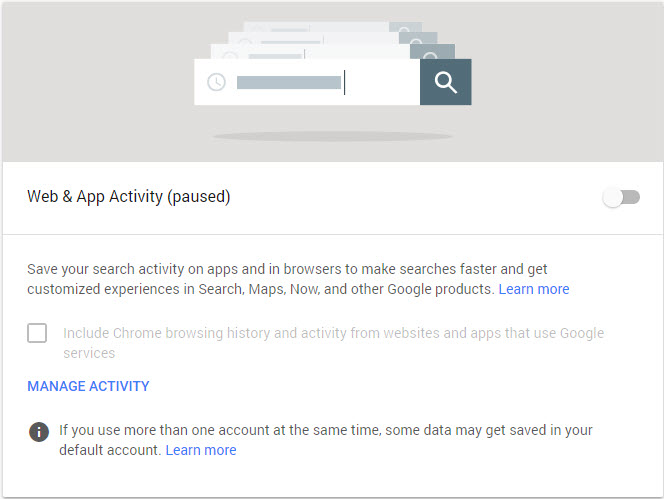
Task: Open Learn more link after default account
Action: click(201, 450)
